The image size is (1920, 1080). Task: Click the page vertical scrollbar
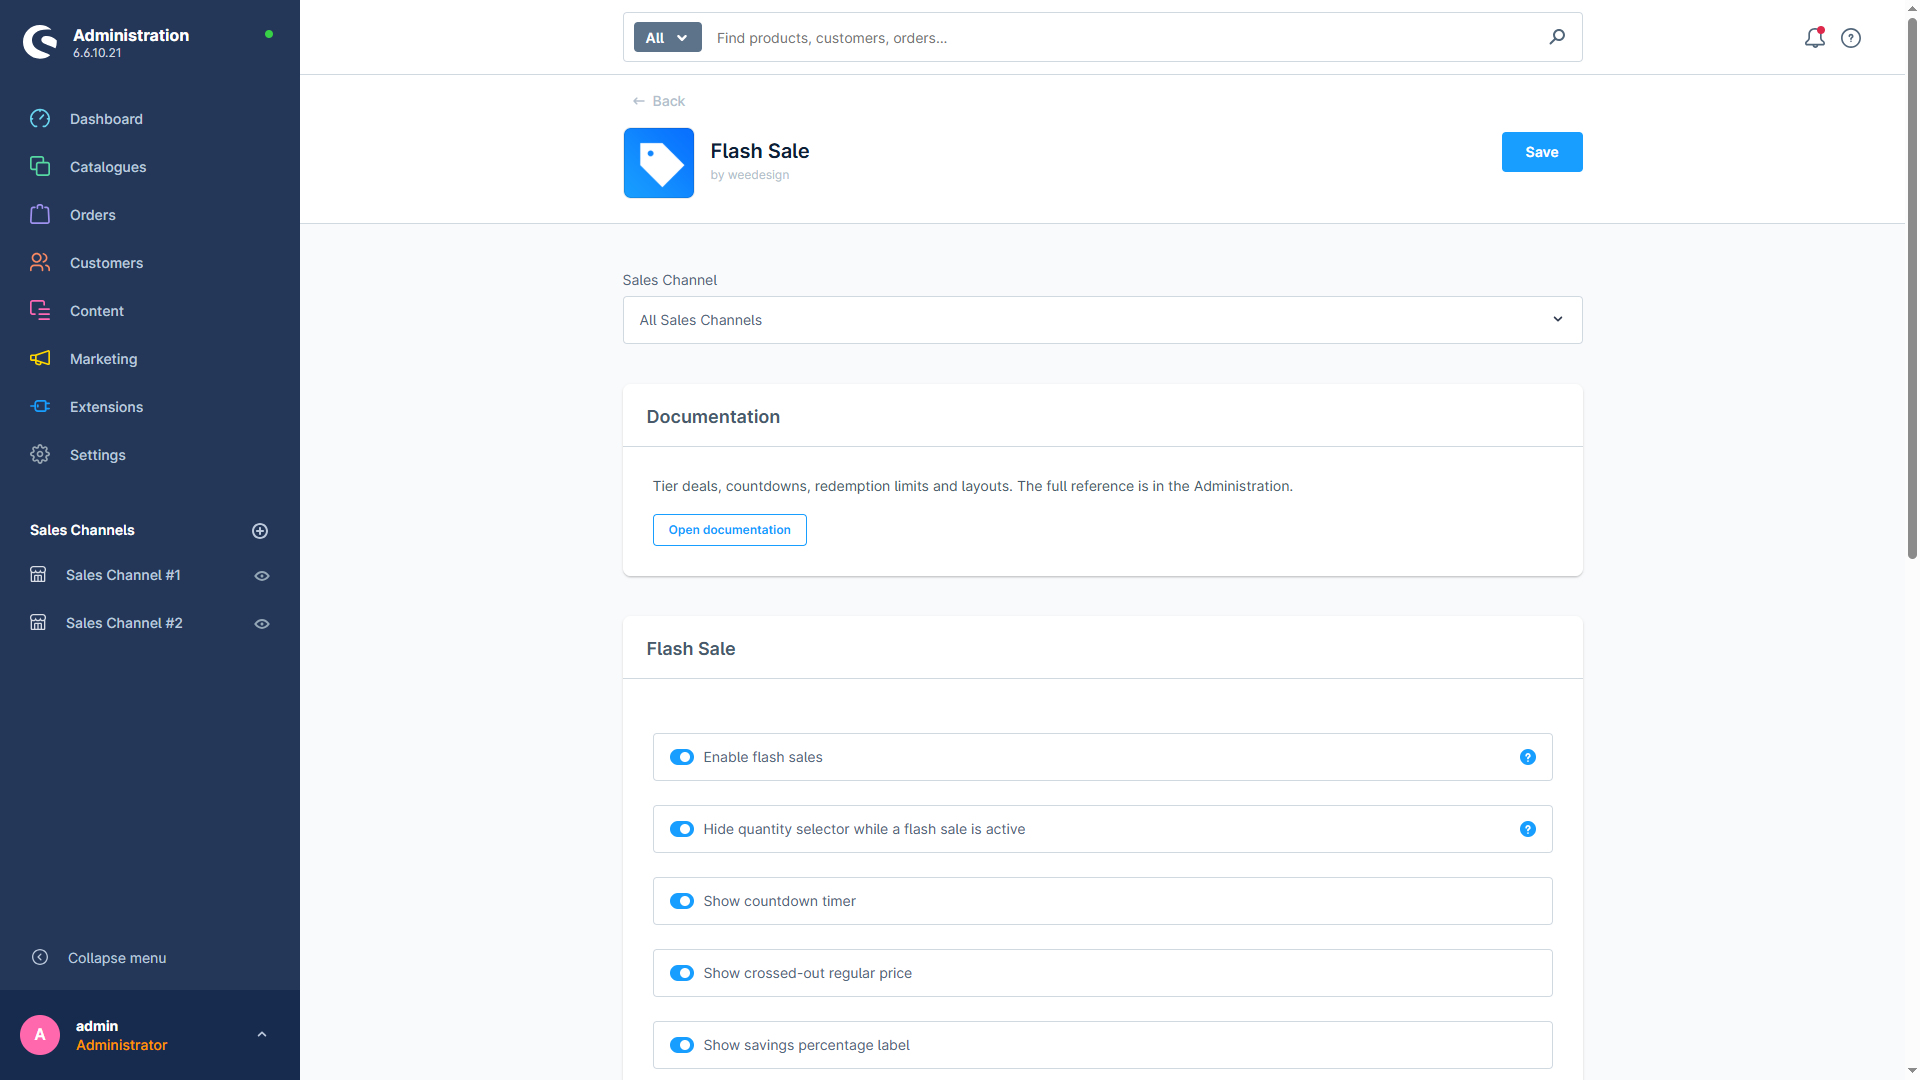pos(1912,289)
